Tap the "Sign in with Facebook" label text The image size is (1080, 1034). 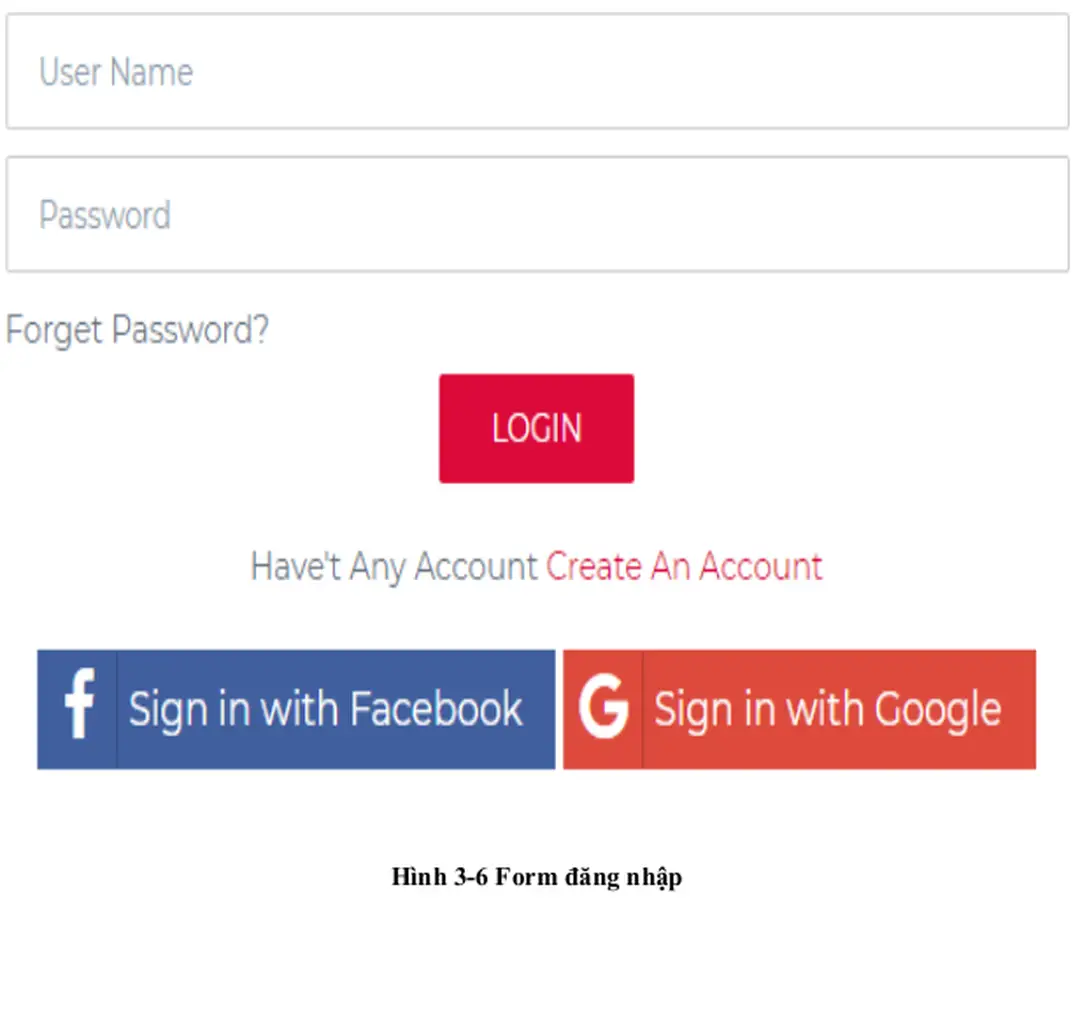coord(325,709)
